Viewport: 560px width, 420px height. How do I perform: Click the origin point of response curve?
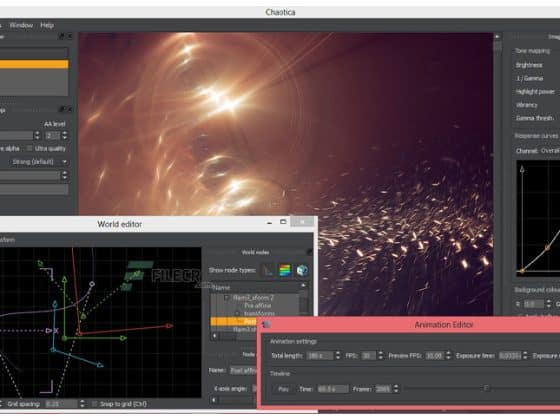pyautogui.click(x=522, y=271)
